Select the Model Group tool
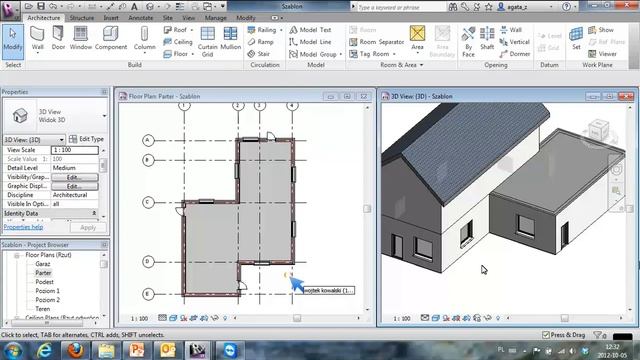 [x=313, y=54]
